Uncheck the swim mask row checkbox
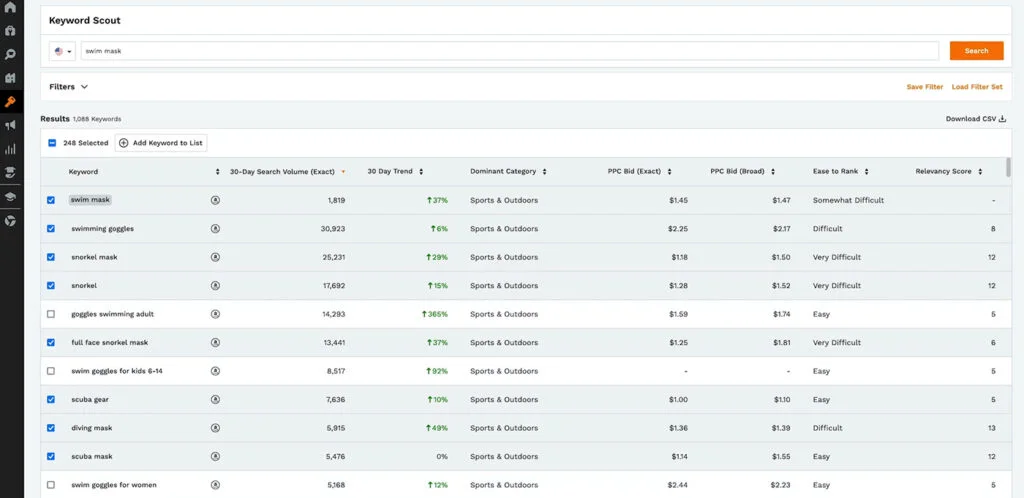Image resolution: width=1024 pixels, height=498 pixels. [x=51, y=200]
